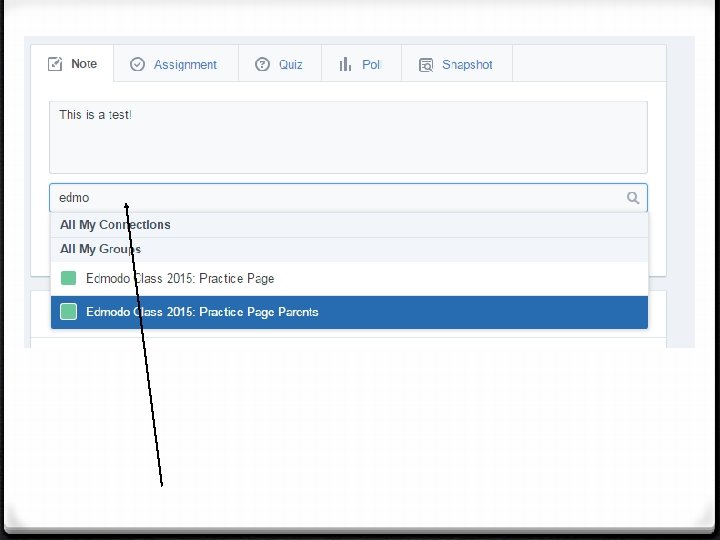Viewport: 720px width, 540px height.
Task: Click the Snapshot icon
Action: [x=426, y=65]
